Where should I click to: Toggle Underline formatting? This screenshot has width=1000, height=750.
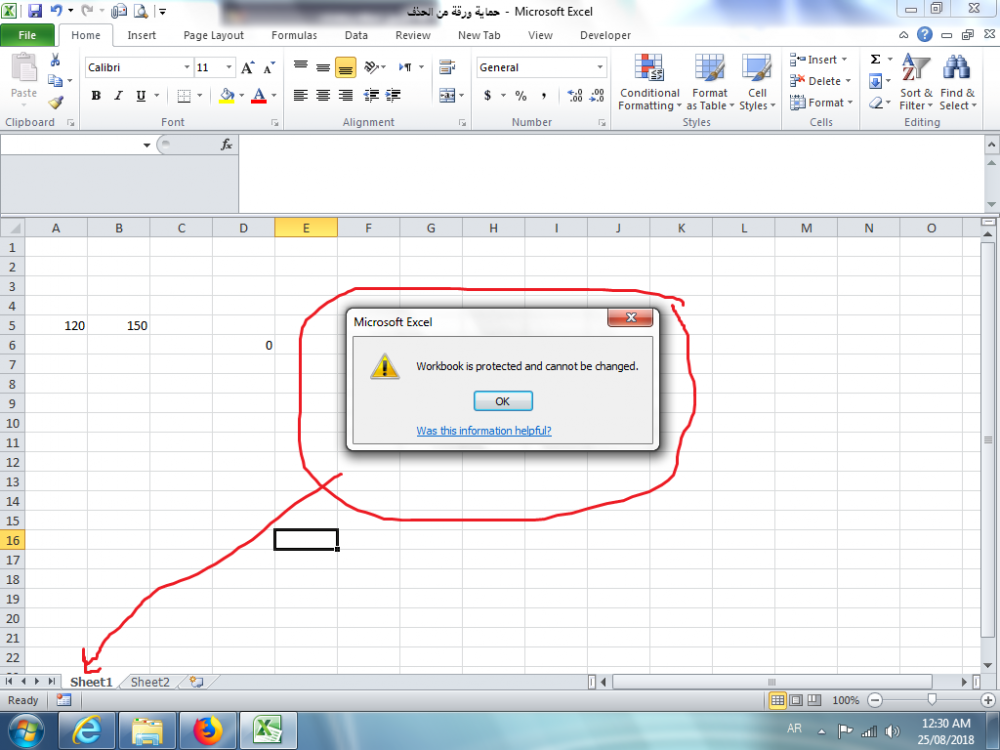[141, 96]
